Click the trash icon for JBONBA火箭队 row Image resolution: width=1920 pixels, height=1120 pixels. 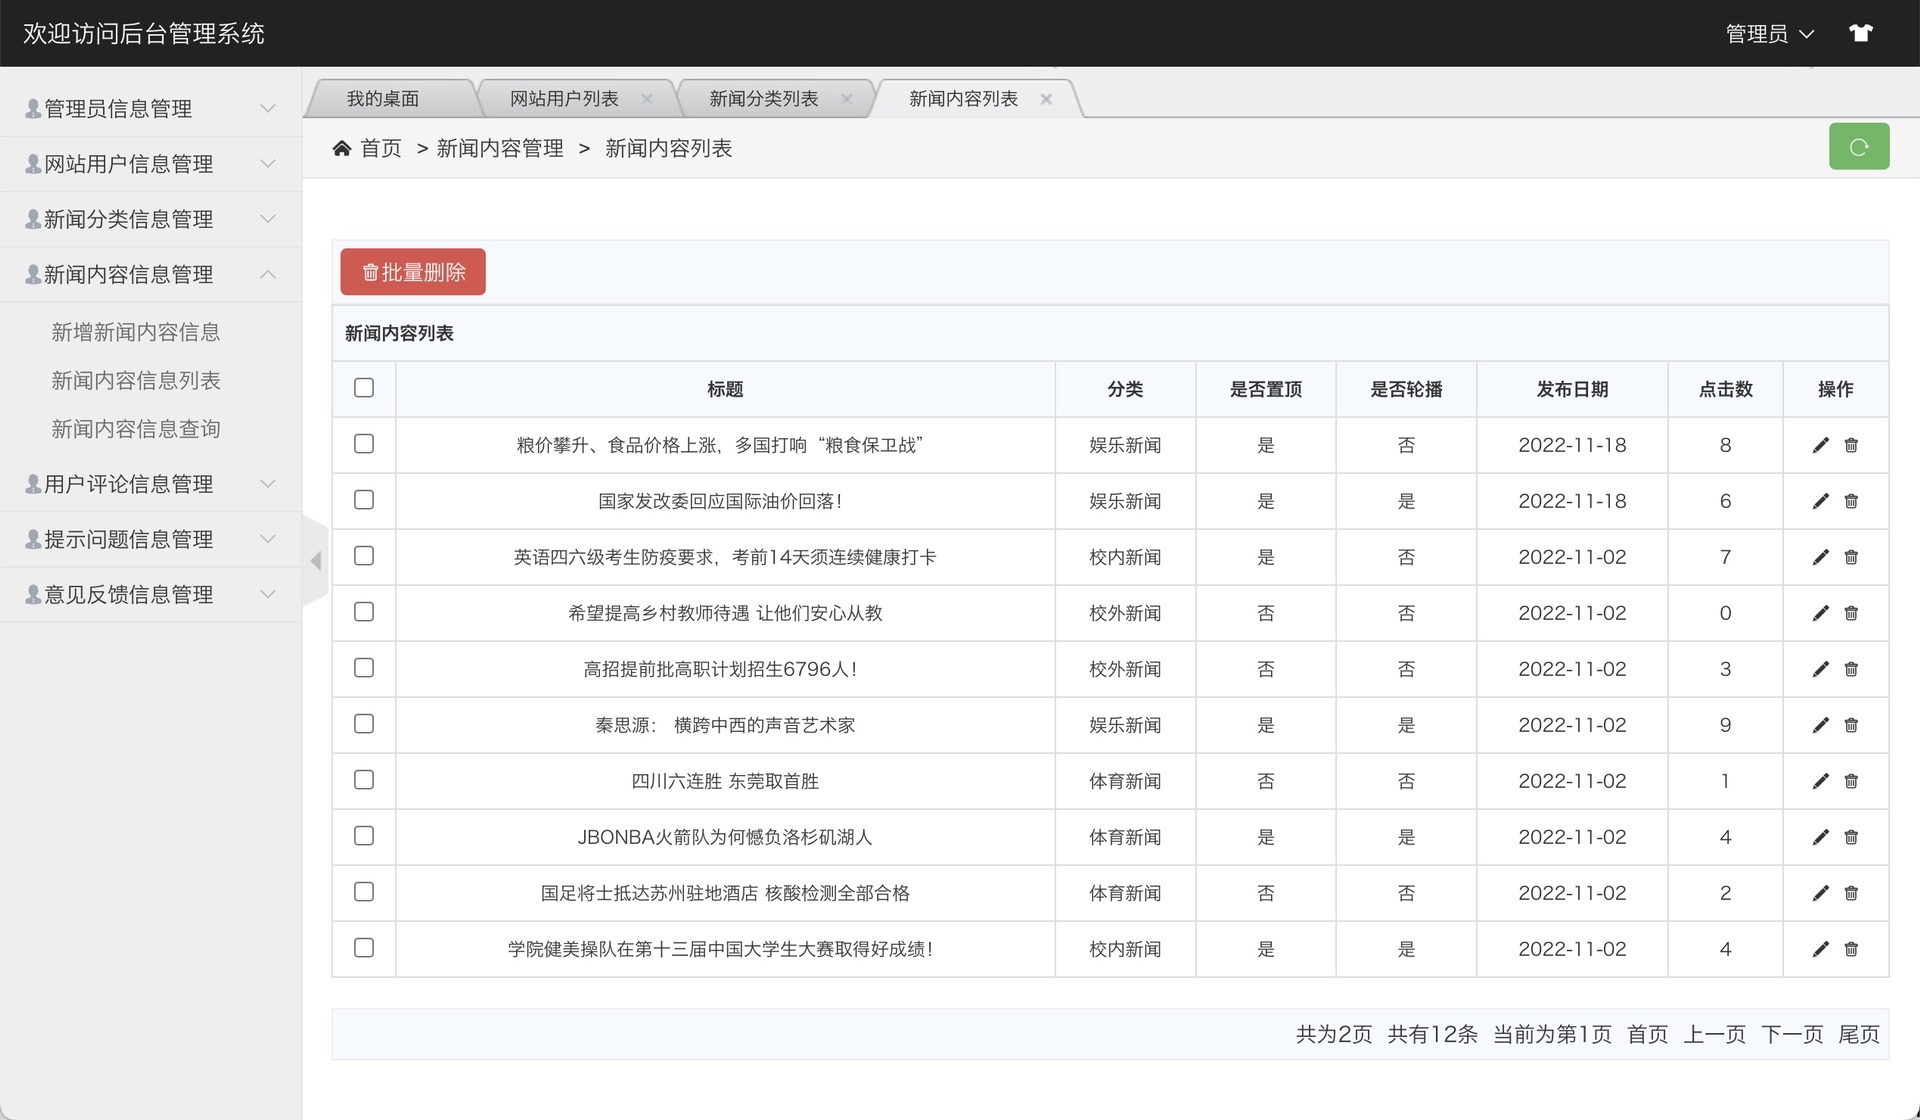(x=1851, y=837)
